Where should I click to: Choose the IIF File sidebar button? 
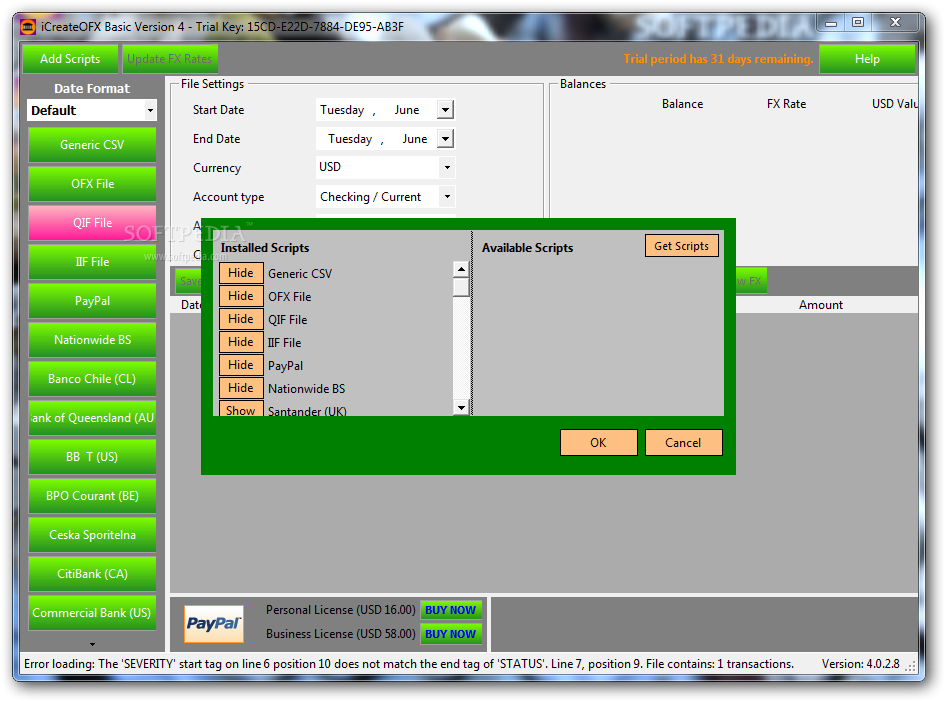click(x=92, y=262)
